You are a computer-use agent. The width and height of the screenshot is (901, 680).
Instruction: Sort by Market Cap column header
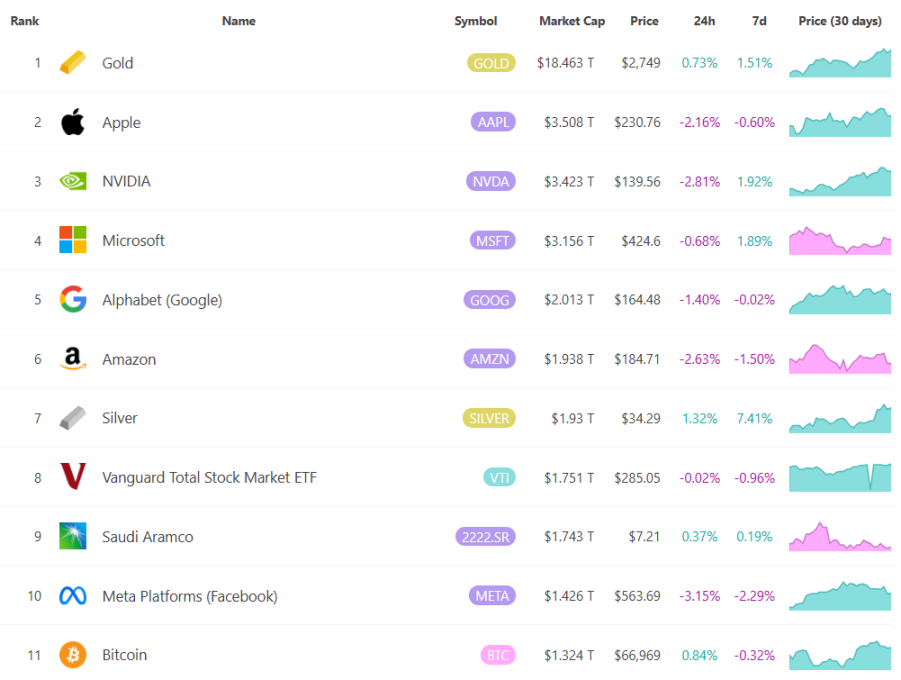tap(571, 21)
